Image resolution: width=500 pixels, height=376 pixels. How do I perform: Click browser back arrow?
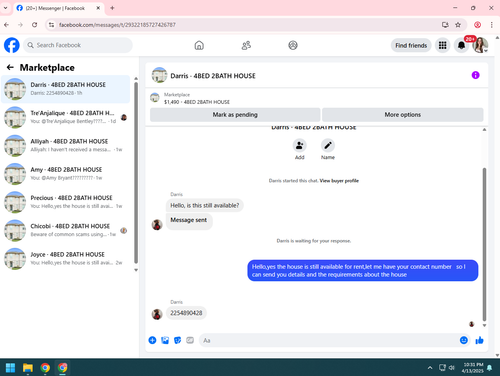7,25
